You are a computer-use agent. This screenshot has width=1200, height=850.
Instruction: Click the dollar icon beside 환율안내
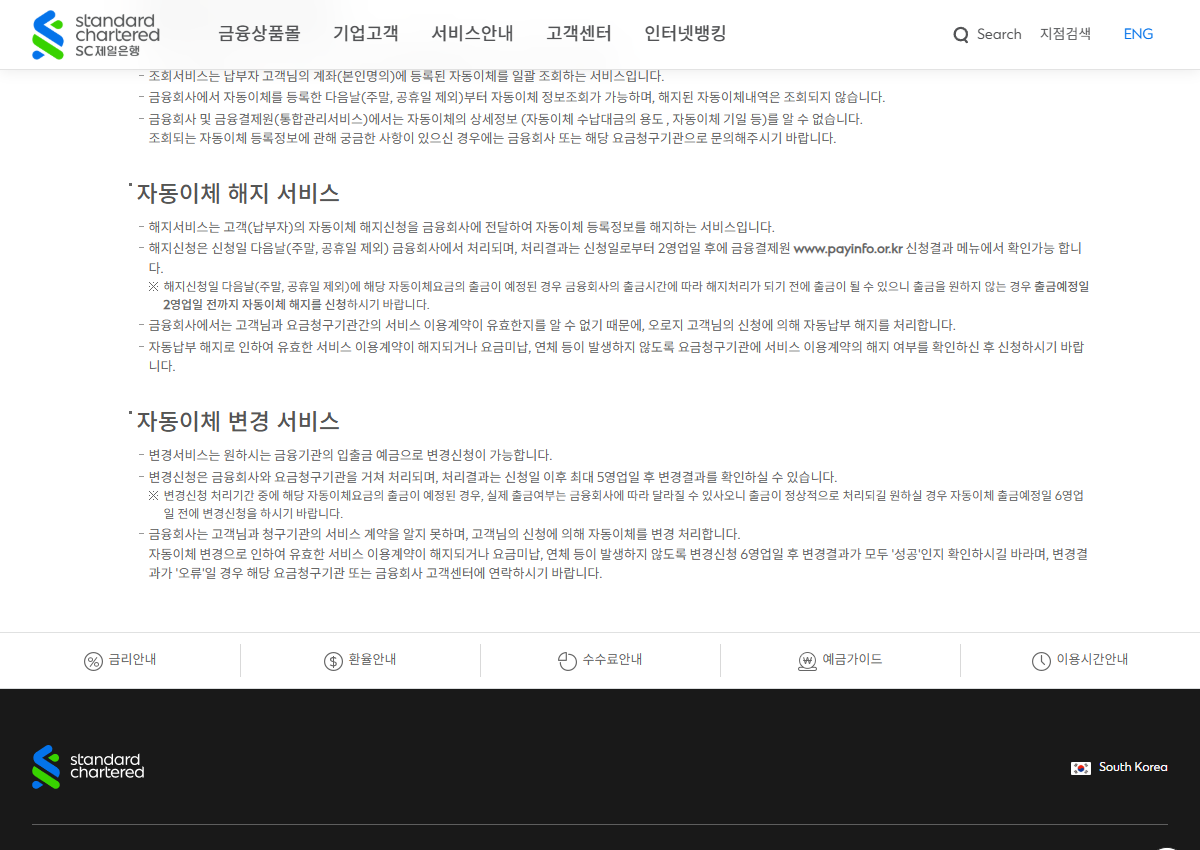point(333,661)
